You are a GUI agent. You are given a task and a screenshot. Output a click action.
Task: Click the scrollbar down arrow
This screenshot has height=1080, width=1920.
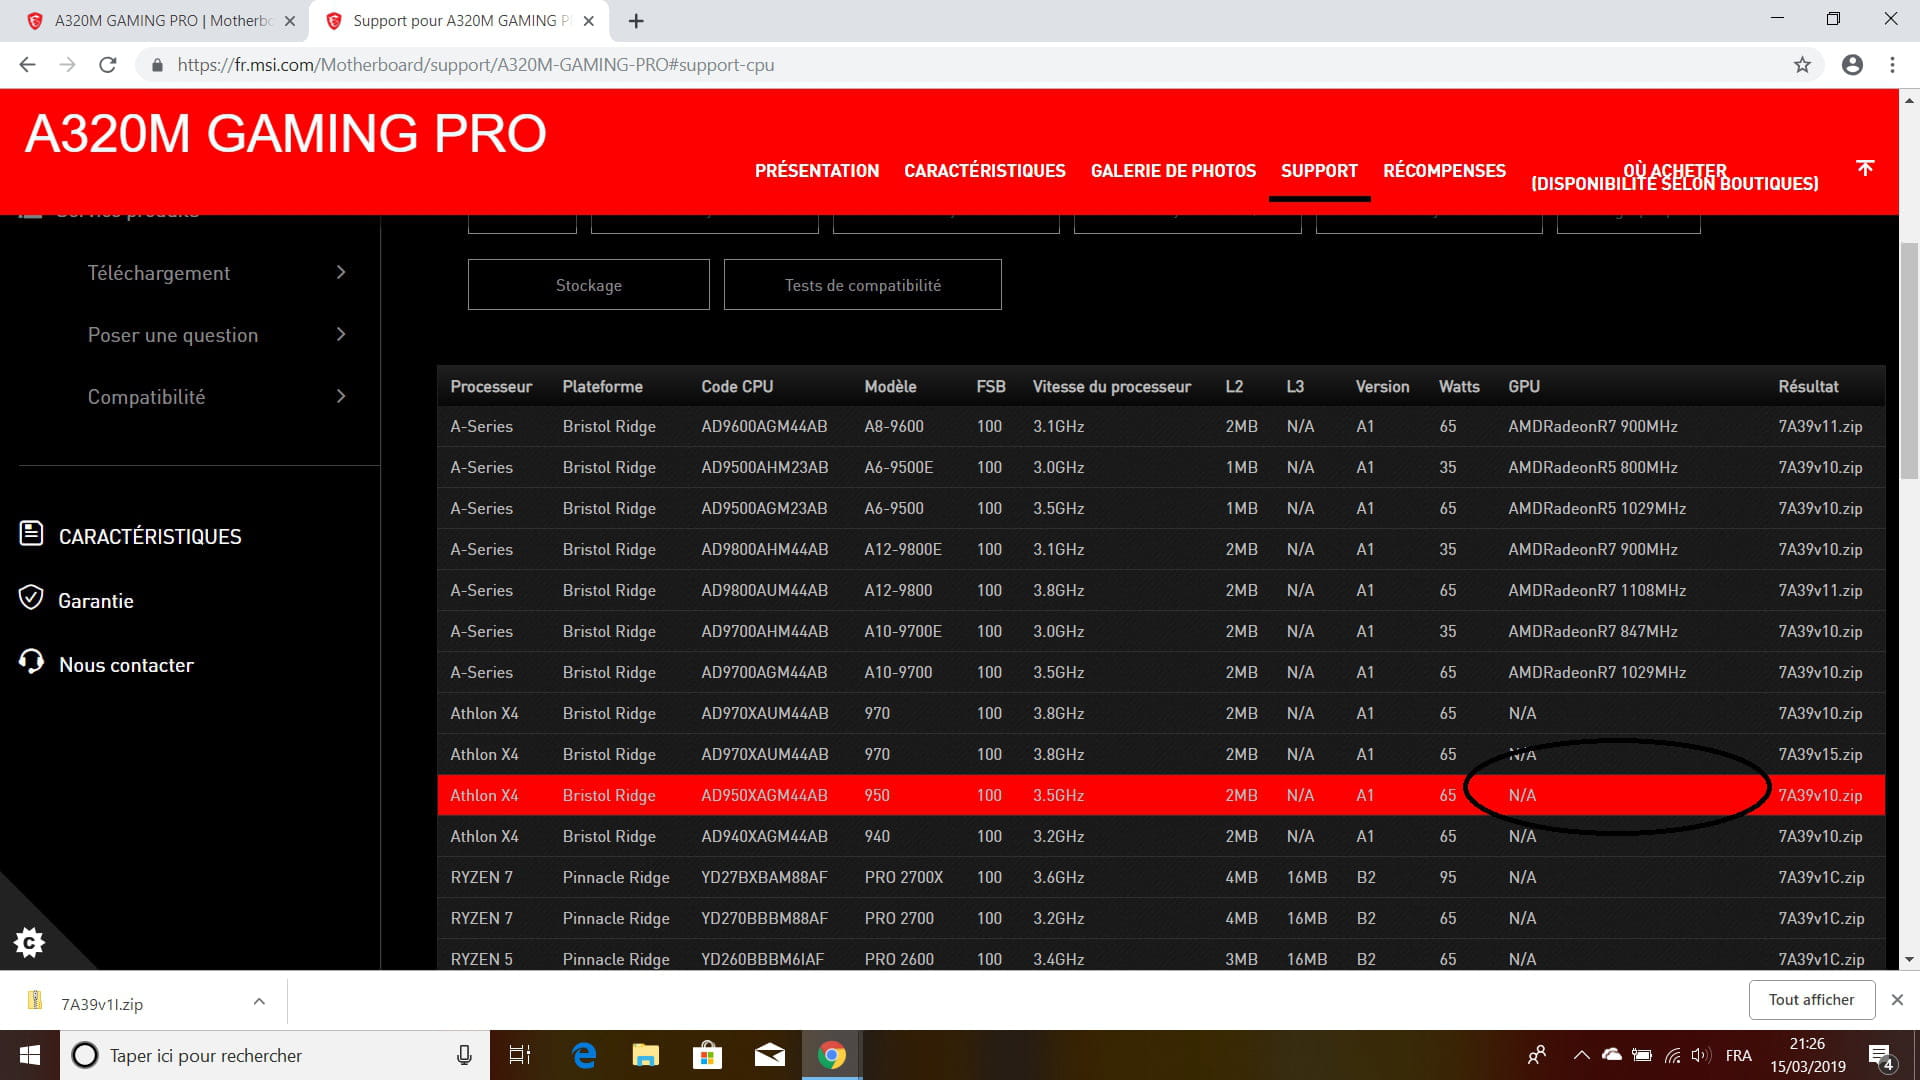pos(1909,959)
